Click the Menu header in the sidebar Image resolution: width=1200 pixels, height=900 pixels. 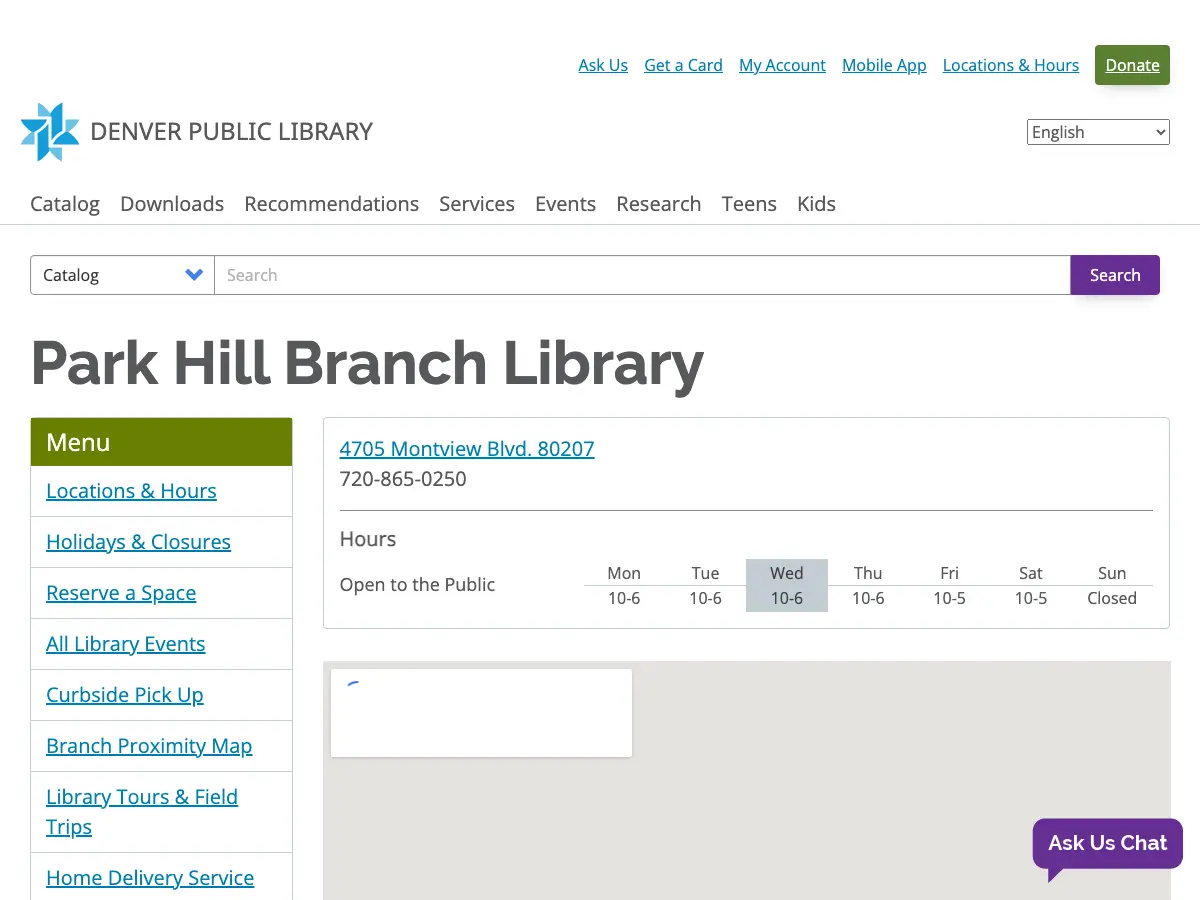[161, 442]
